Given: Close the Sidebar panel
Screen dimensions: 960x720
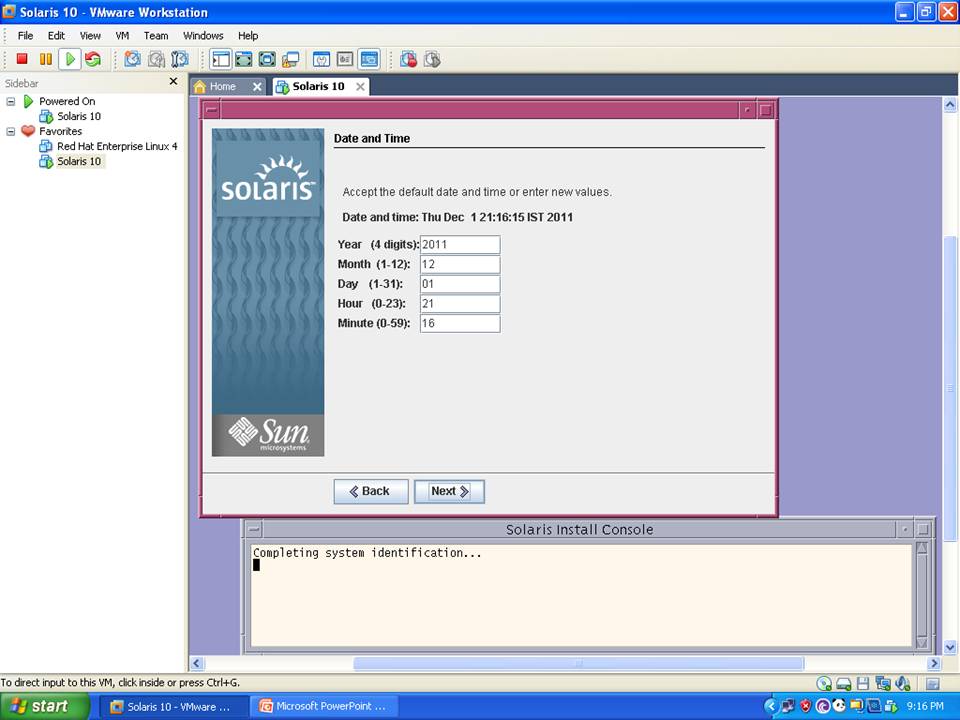Looking at the screenshot, I should point(173,81).
